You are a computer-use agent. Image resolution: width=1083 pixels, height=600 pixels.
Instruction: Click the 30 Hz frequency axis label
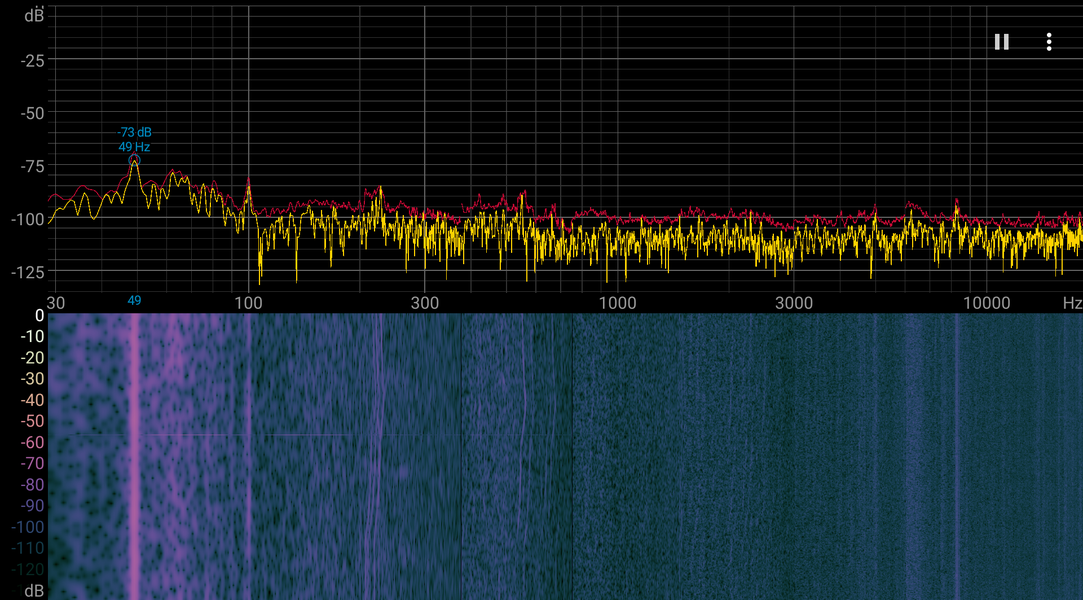[x=56, y=302]
